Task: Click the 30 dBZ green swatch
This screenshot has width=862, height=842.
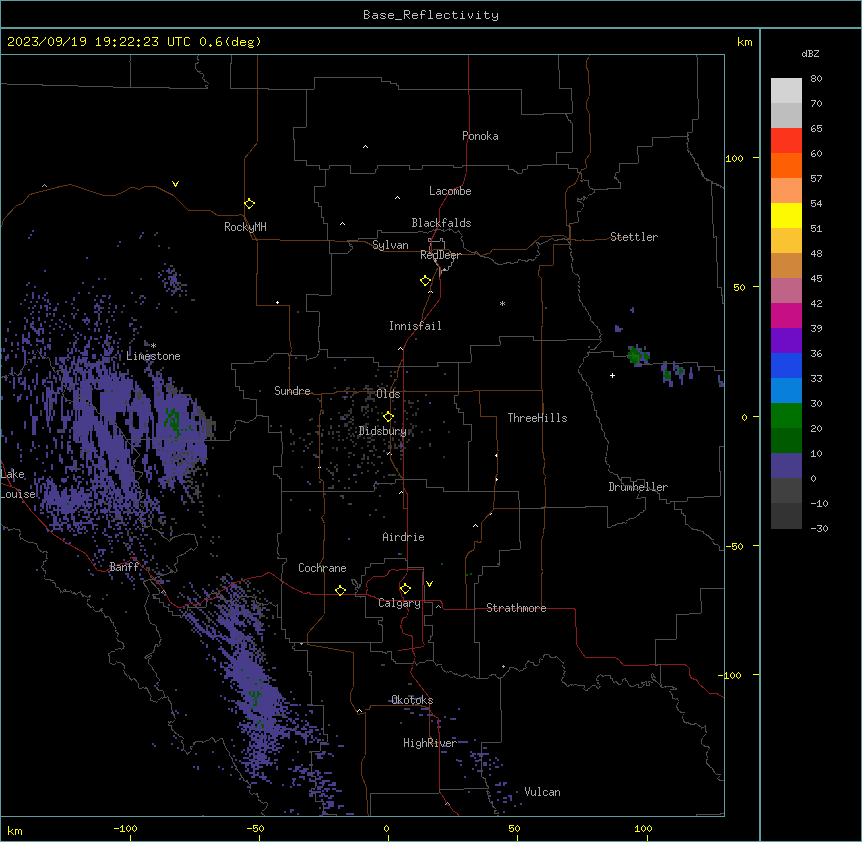Action: (786, 416)
